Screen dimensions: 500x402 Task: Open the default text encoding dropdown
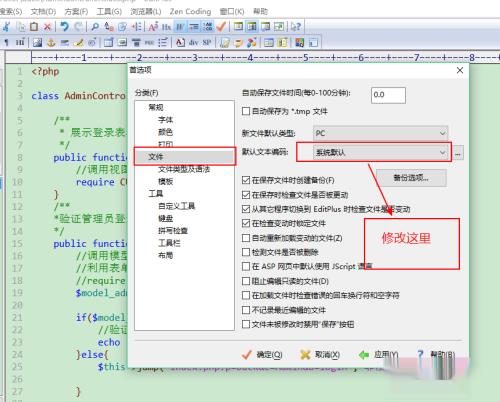point(380,153)
